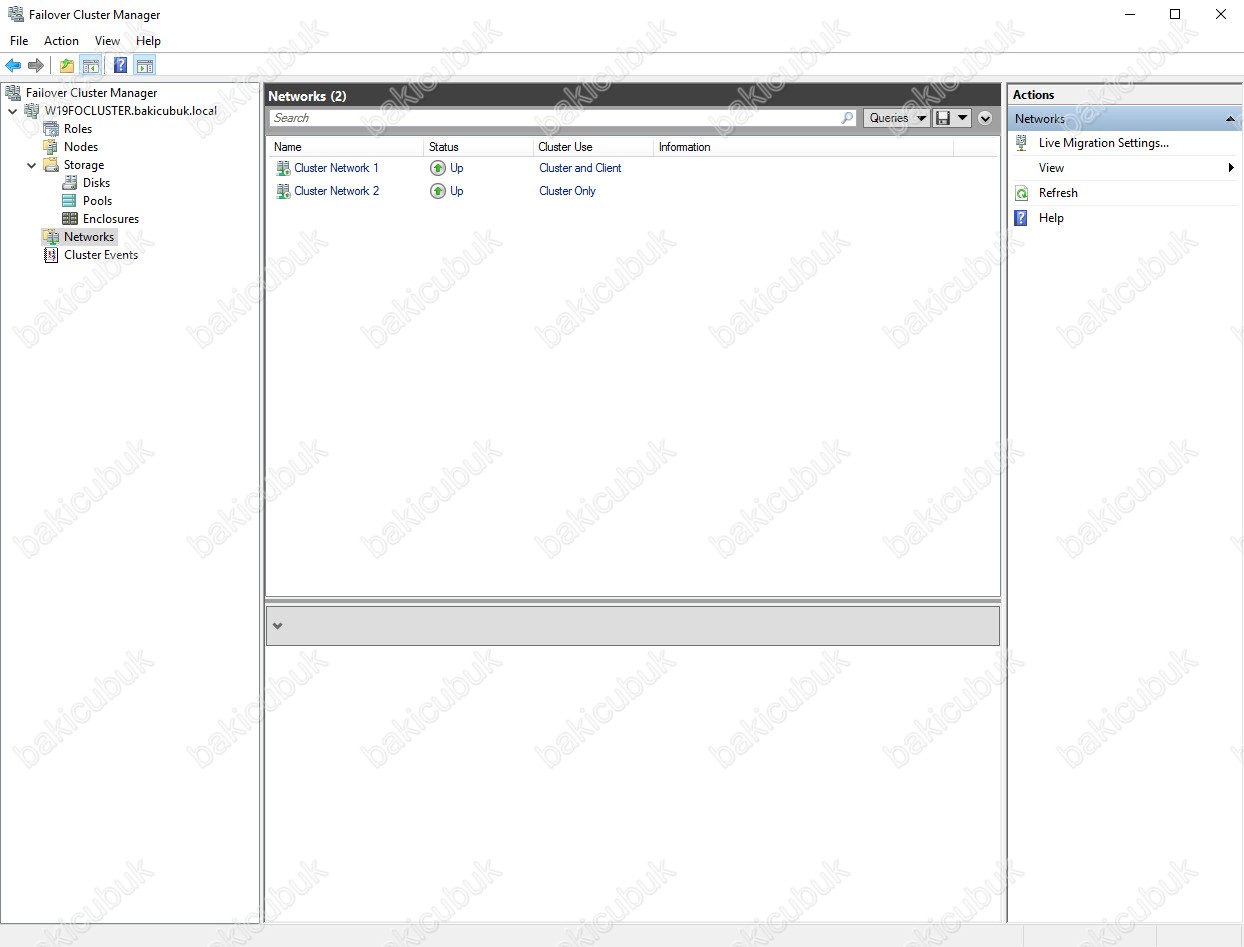Open the Roles node in the tree
The height and width of the screenshot is (947, 1244).
[x=77, y=129]
